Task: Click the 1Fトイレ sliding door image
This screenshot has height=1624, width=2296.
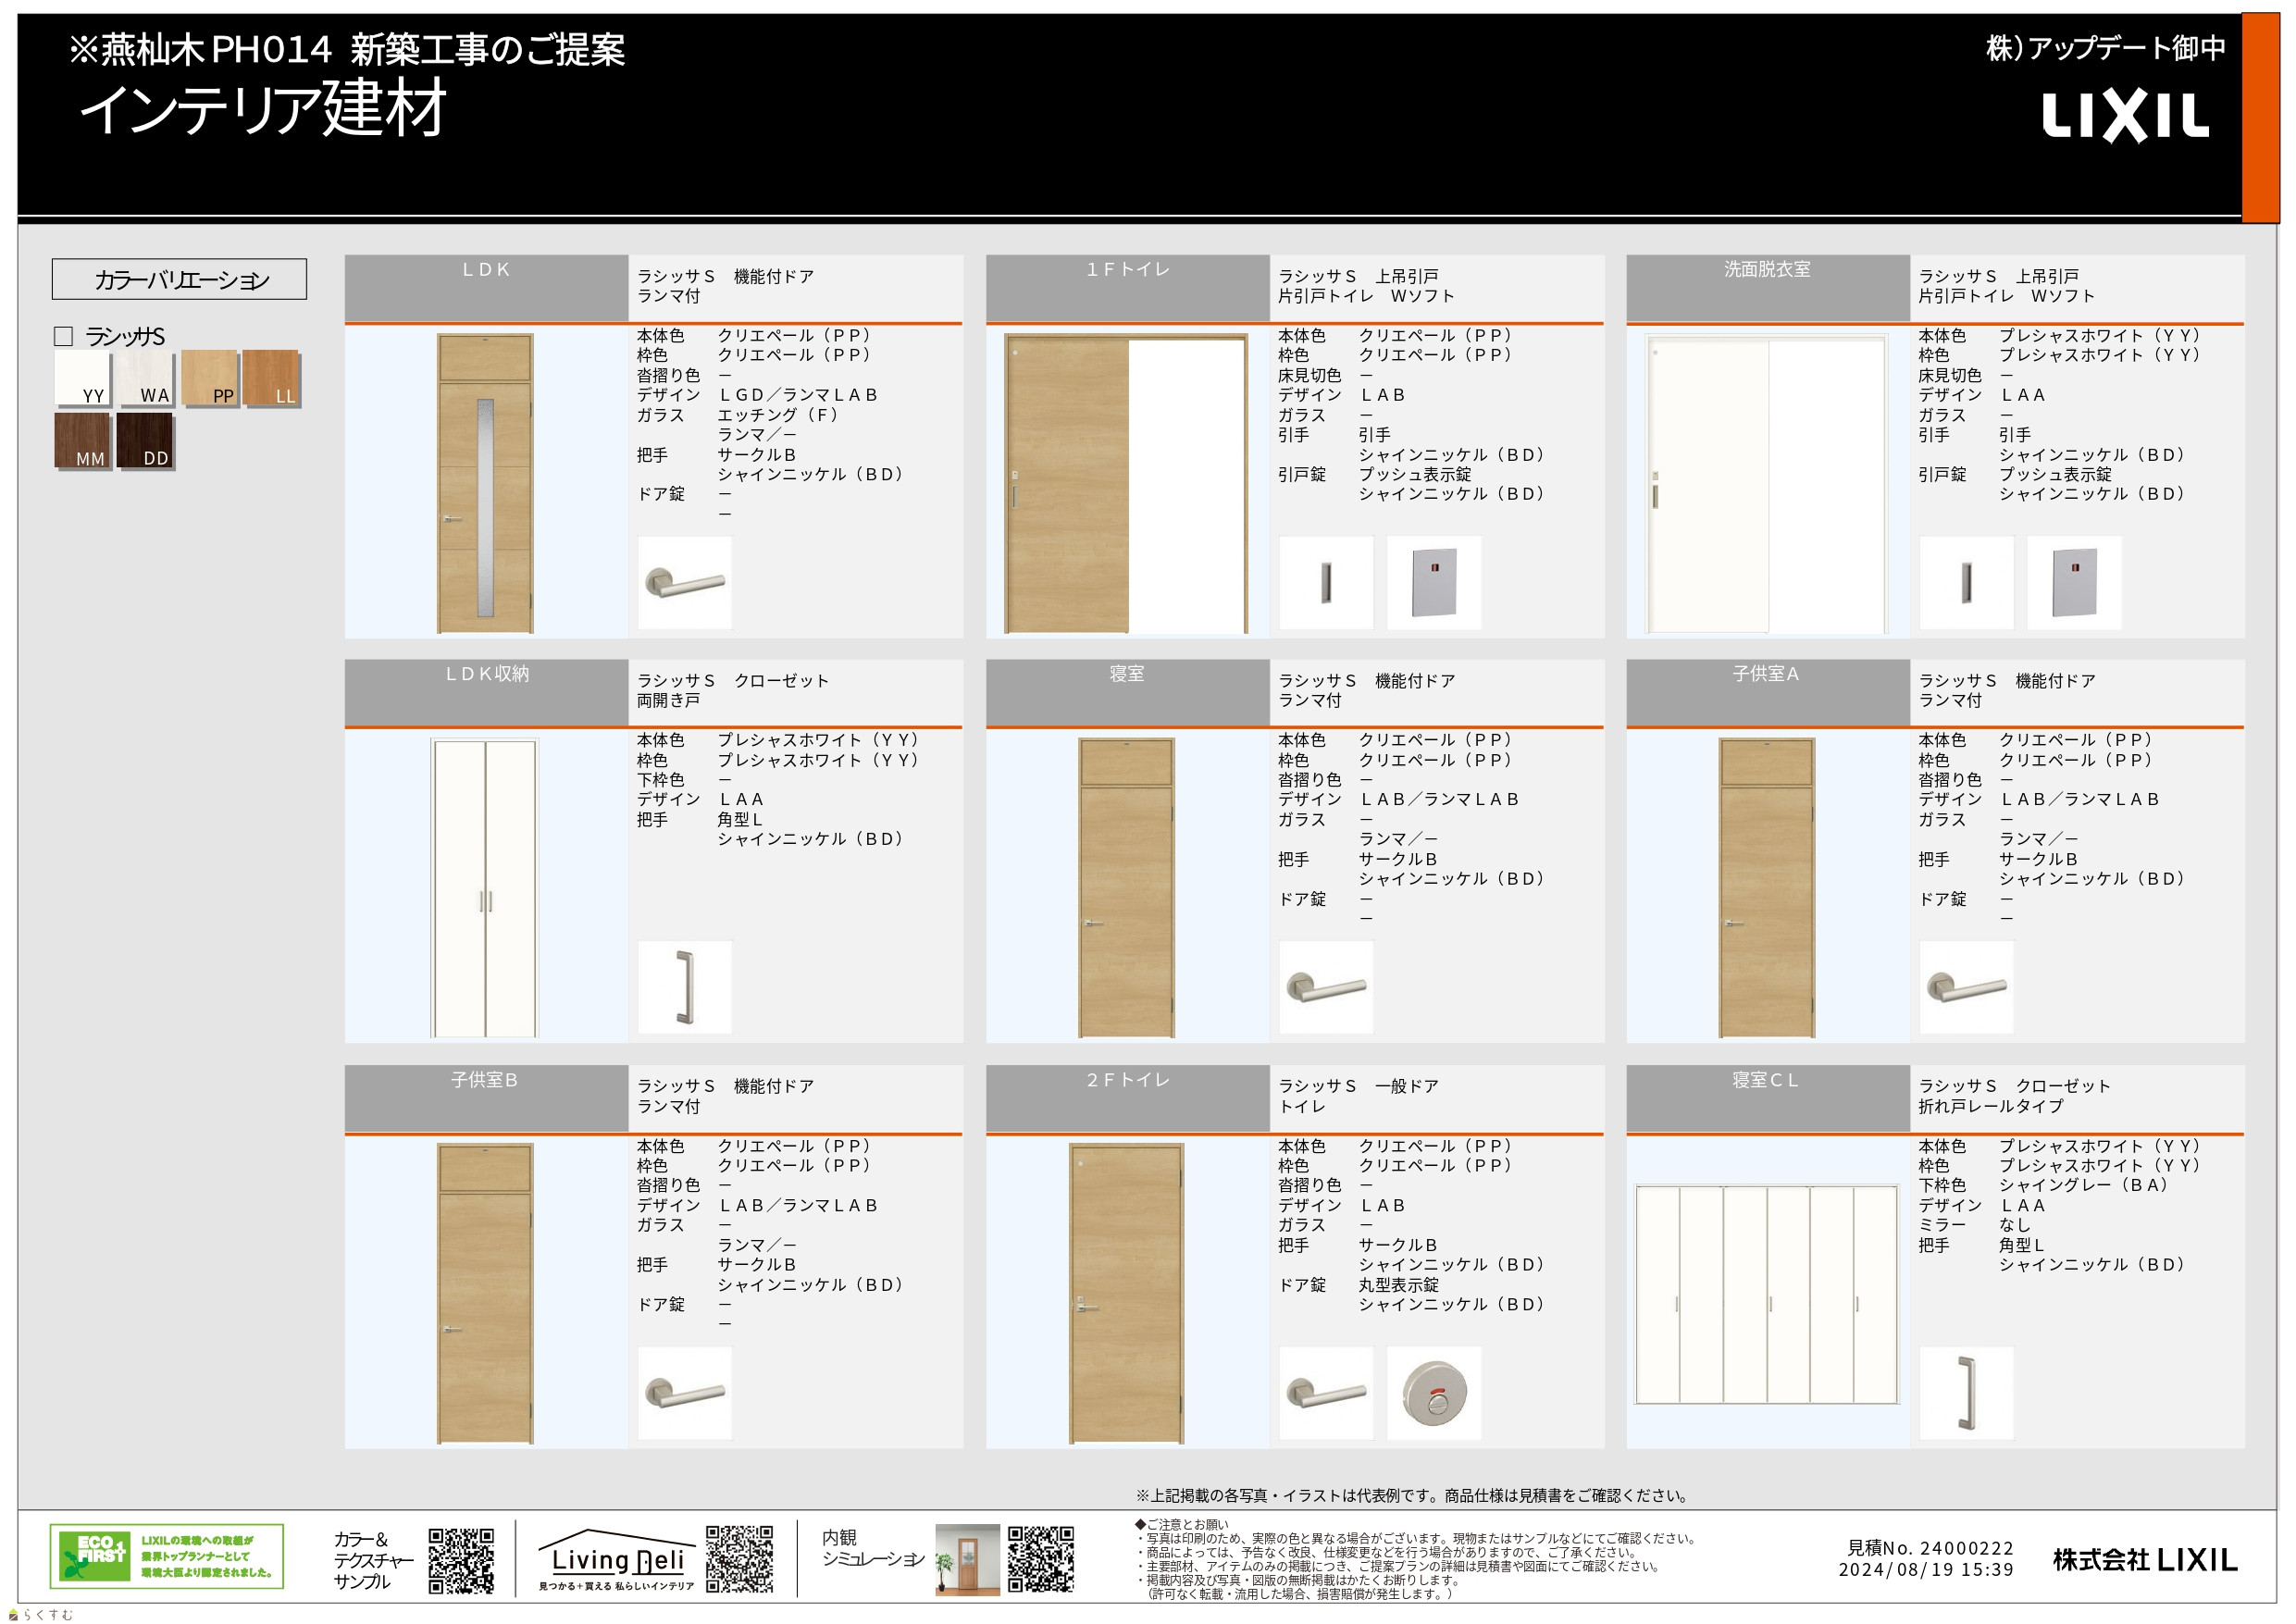Action: [1126, 483]
